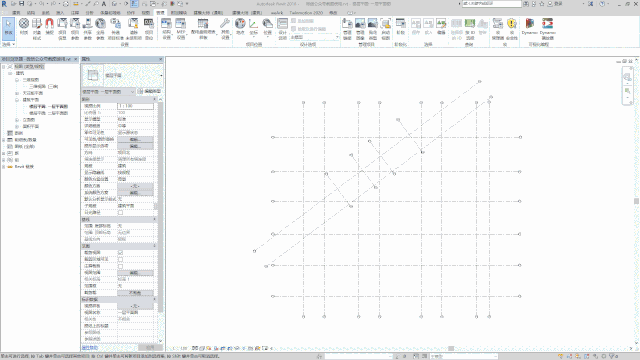This screenshot has height=360, width=640.
Task: Open Project Units dialog
Action: (149, 29)
